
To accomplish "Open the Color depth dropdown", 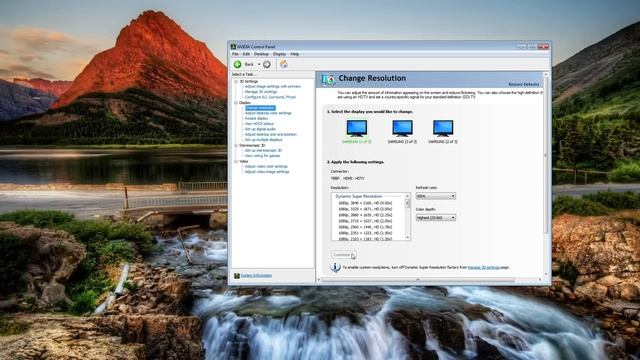I will point(436,218).
